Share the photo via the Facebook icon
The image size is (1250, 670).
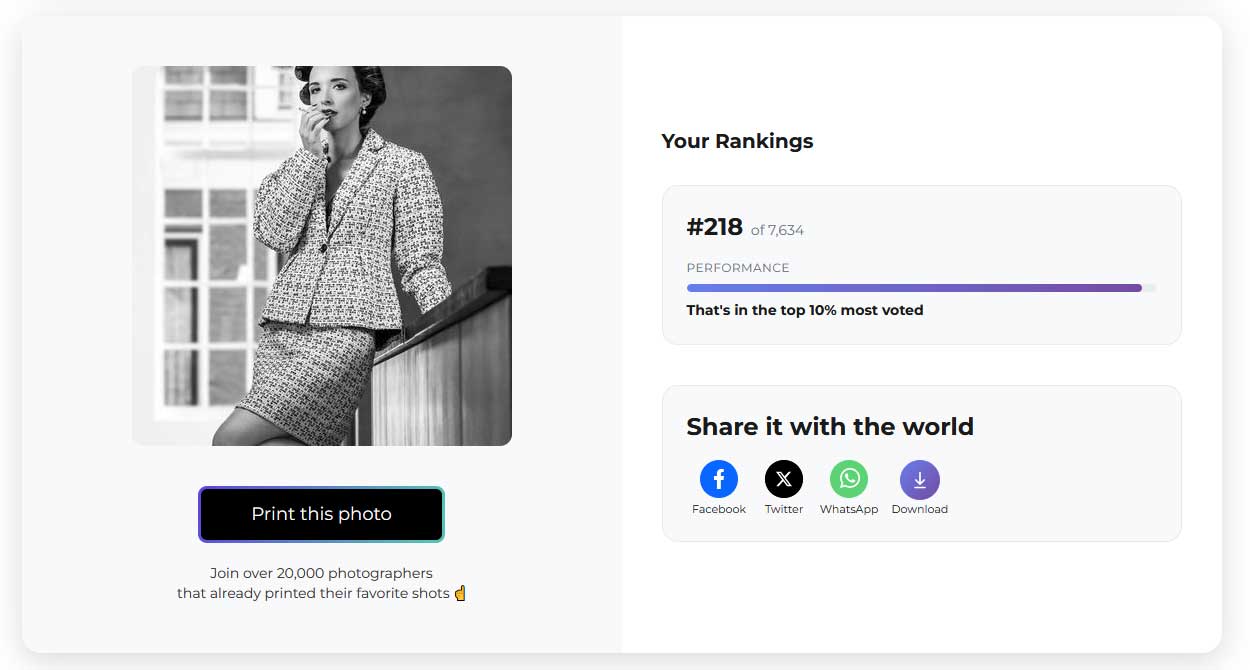tap(719, 479)
